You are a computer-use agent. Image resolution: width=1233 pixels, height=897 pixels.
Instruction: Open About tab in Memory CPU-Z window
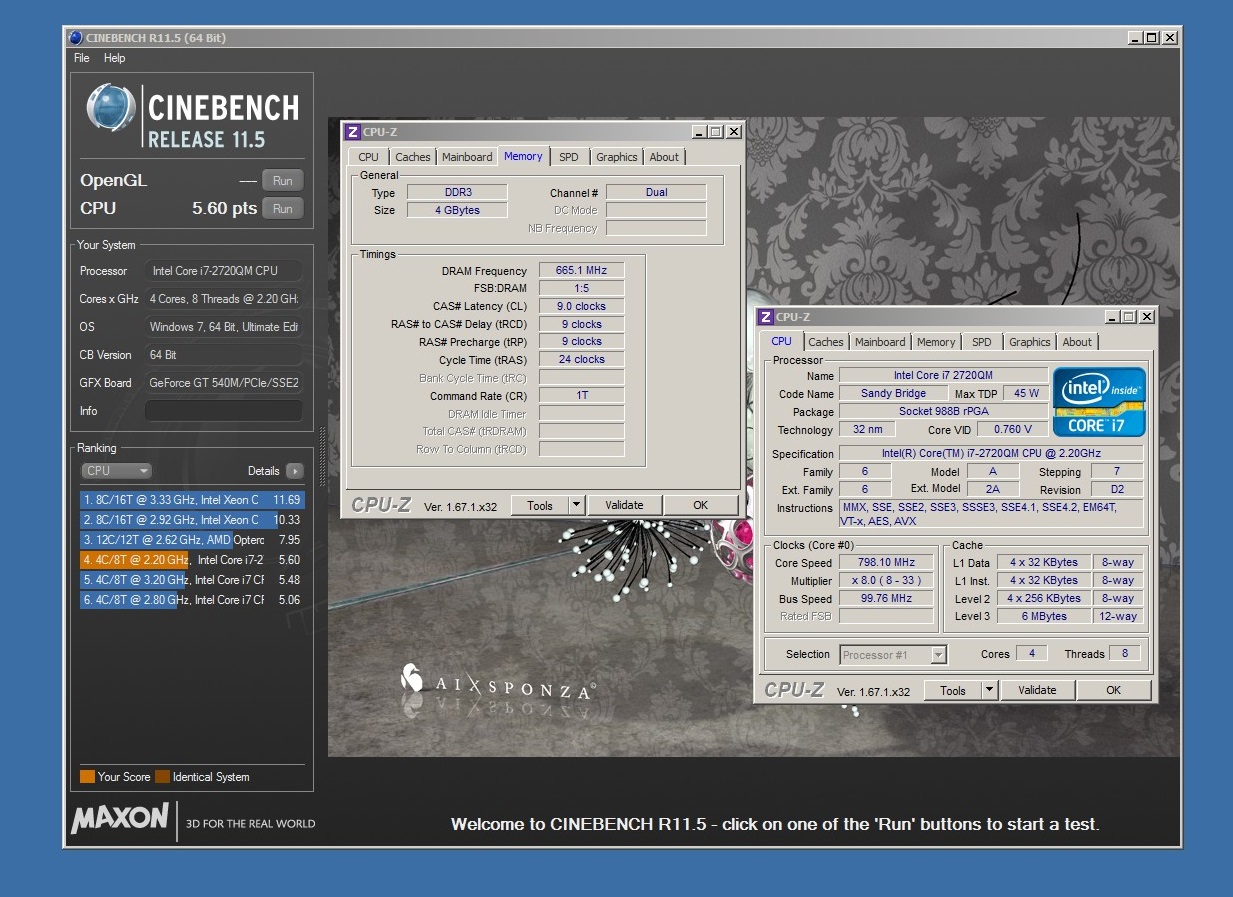click(664, 157)
